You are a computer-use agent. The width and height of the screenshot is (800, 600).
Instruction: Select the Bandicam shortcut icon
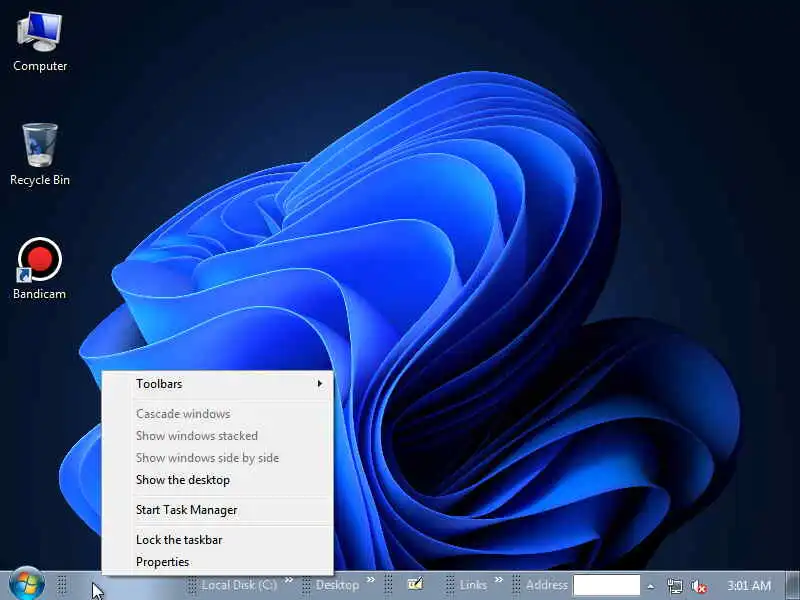[x=39, y=269]
